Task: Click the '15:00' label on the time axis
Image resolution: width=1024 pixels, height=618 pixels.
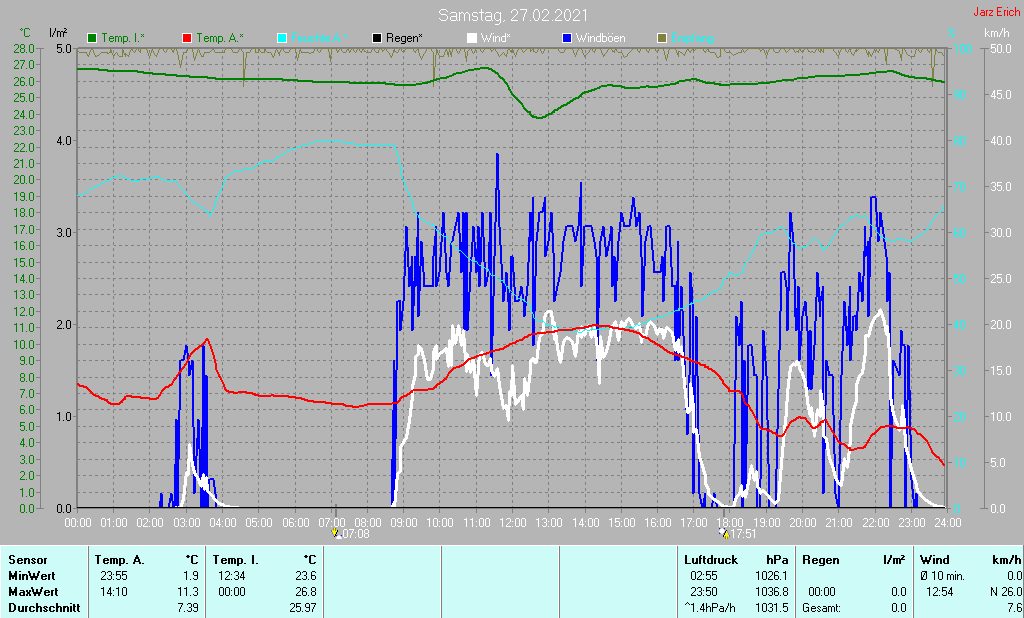Action: click(622, 523)
